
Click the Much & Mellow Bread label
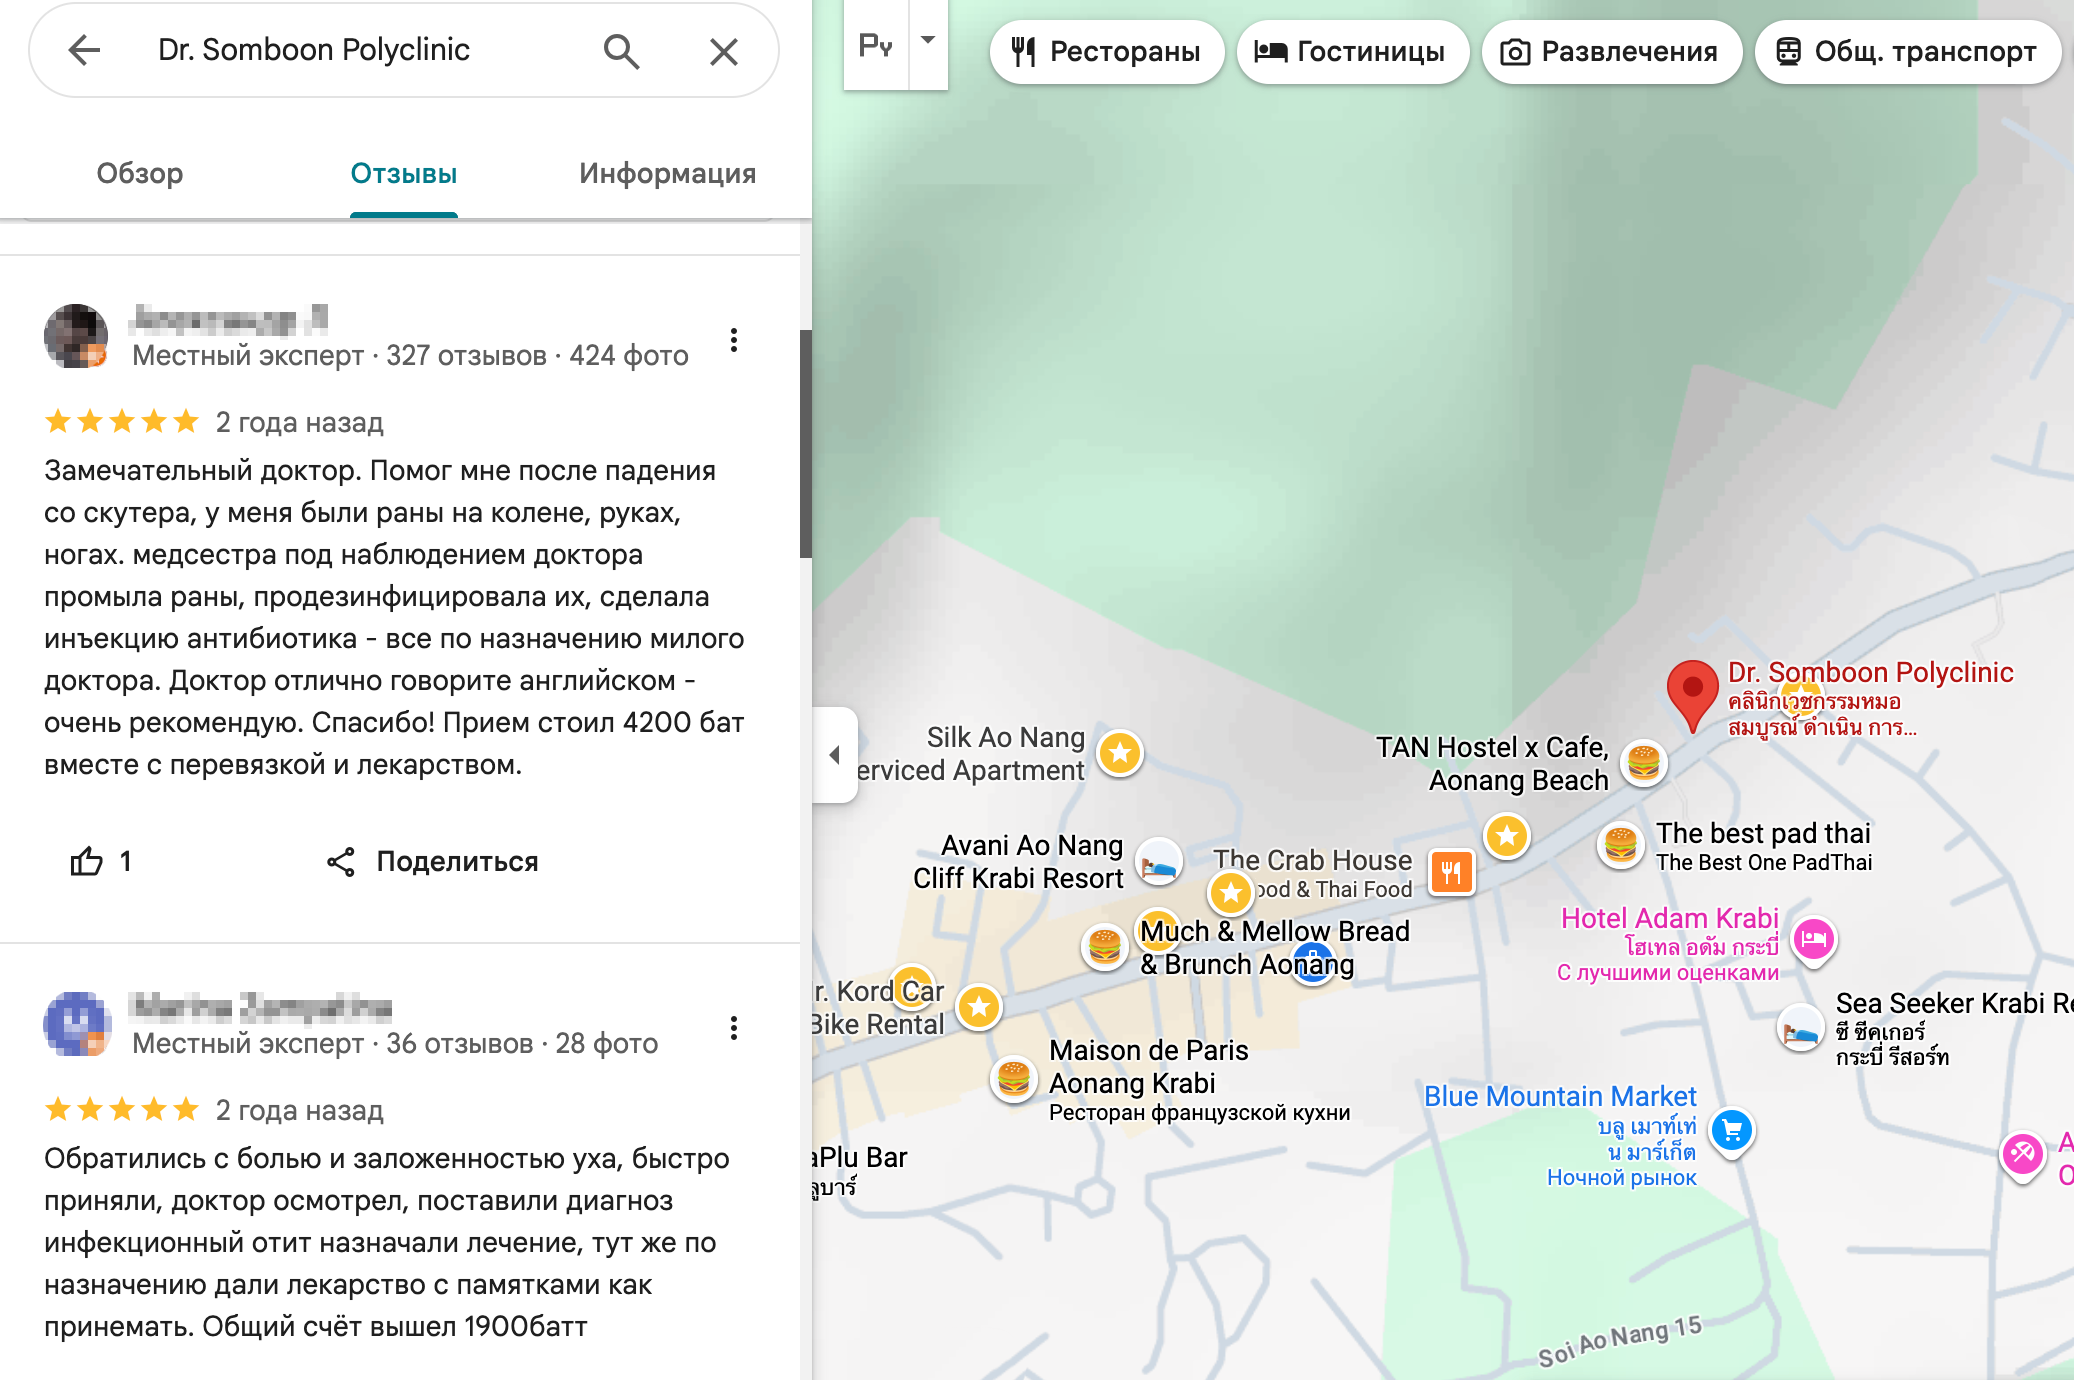tap(1275, 947)
